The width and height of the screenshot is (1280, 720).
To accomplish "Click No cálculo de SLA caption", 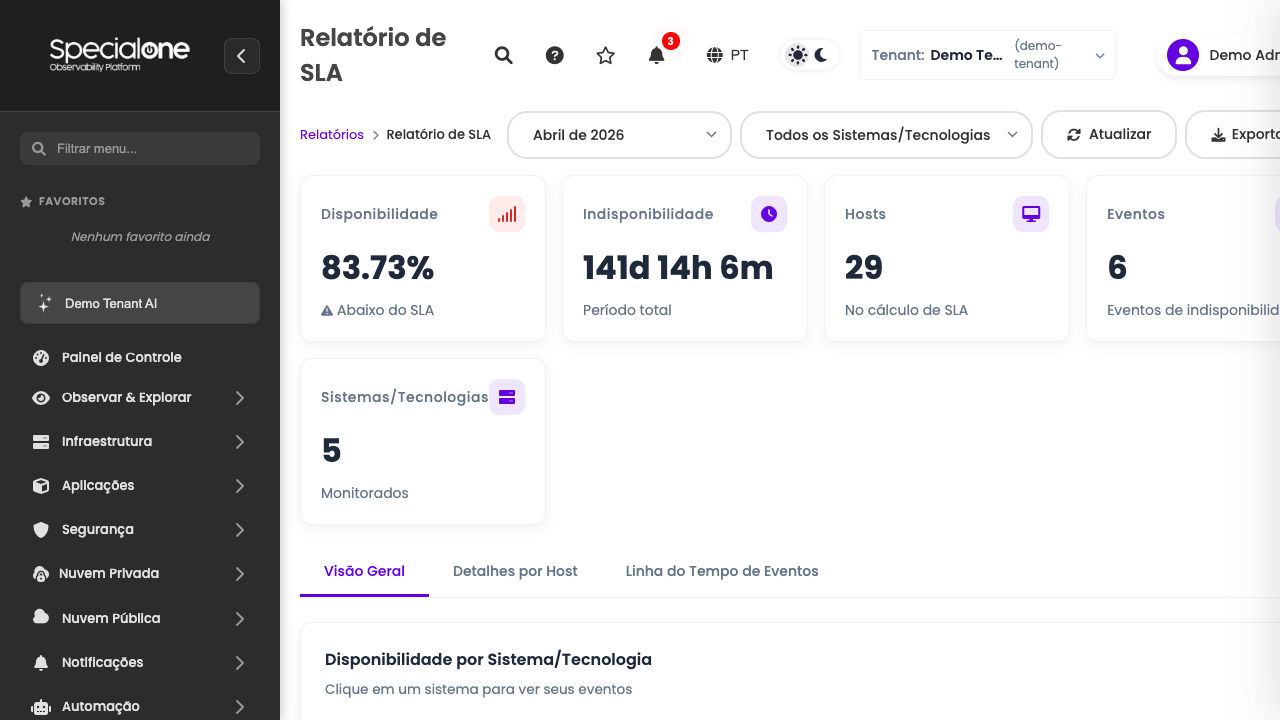I will pyautogui.click(x=906, y=310).
